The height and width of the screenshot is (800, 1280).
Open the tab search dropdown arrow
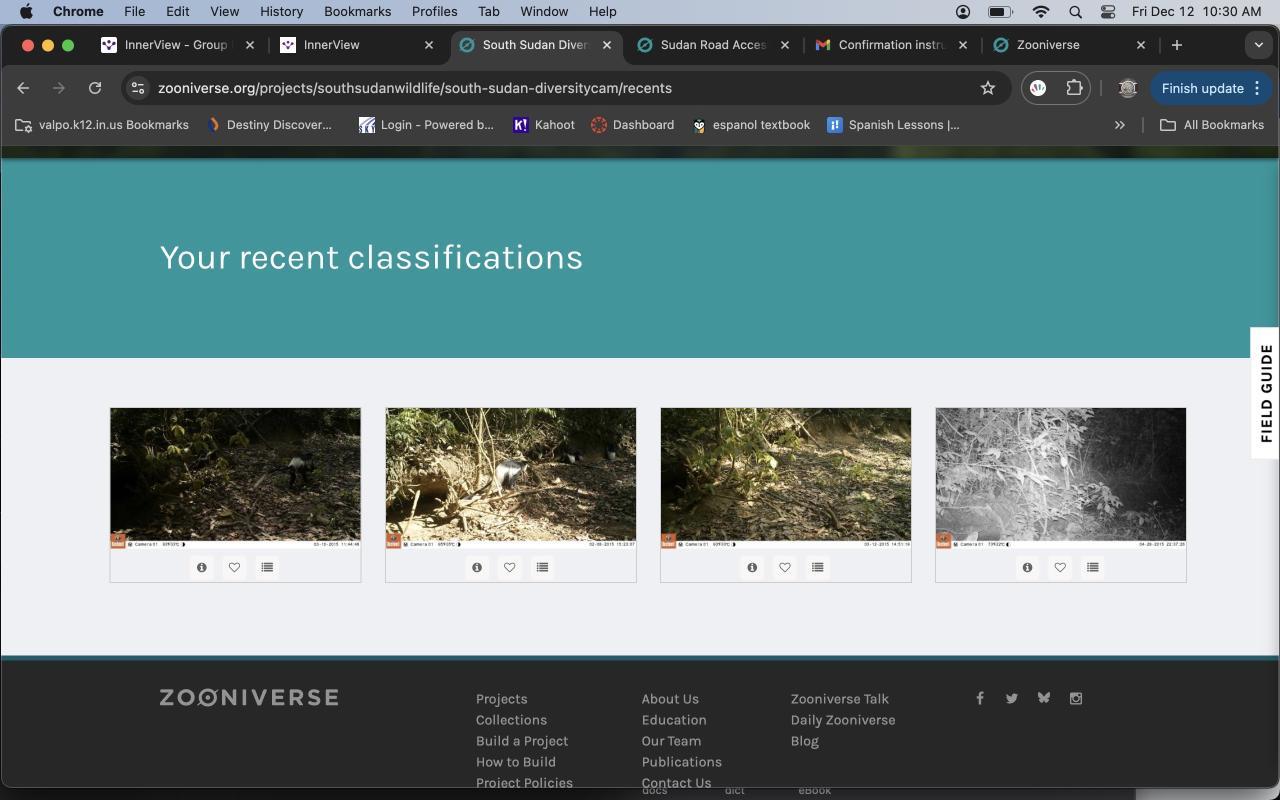[x=1258, y=45]
